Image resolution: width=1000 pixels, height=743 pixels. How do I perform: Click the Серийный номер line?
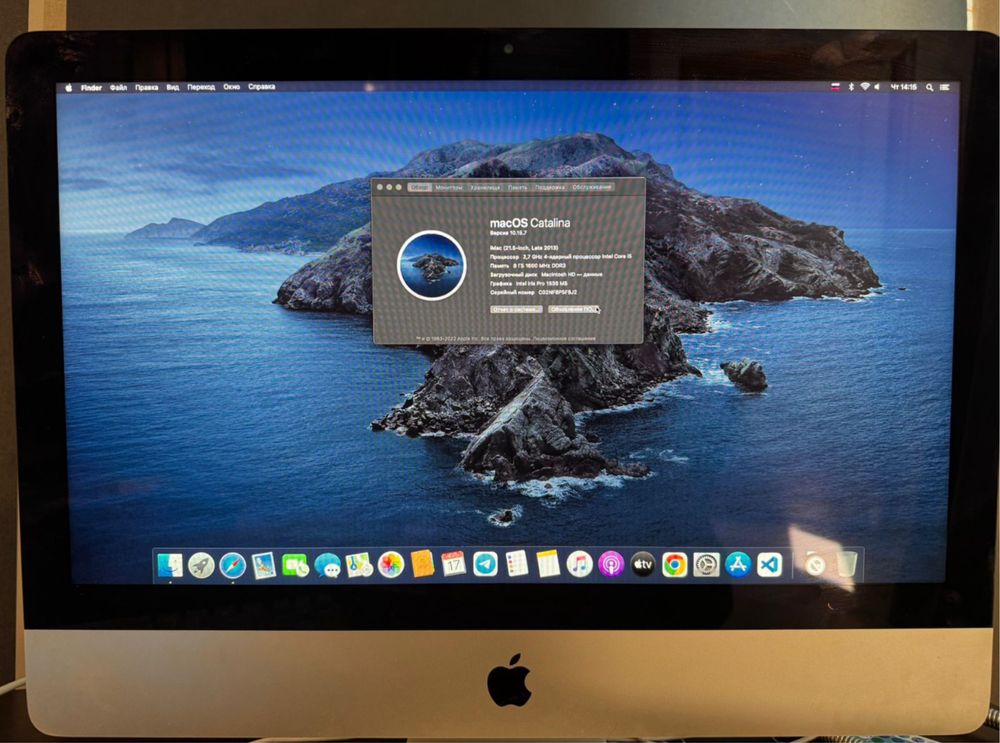click(x=533, y=292)
